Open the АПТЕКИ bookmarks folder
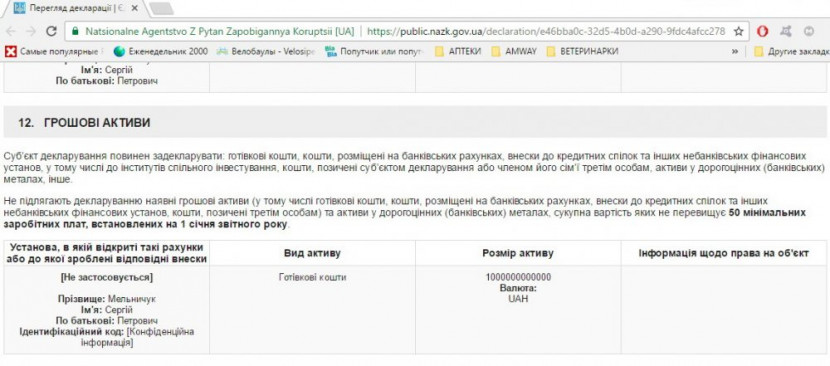830x366 pixels. pos(458,51)
